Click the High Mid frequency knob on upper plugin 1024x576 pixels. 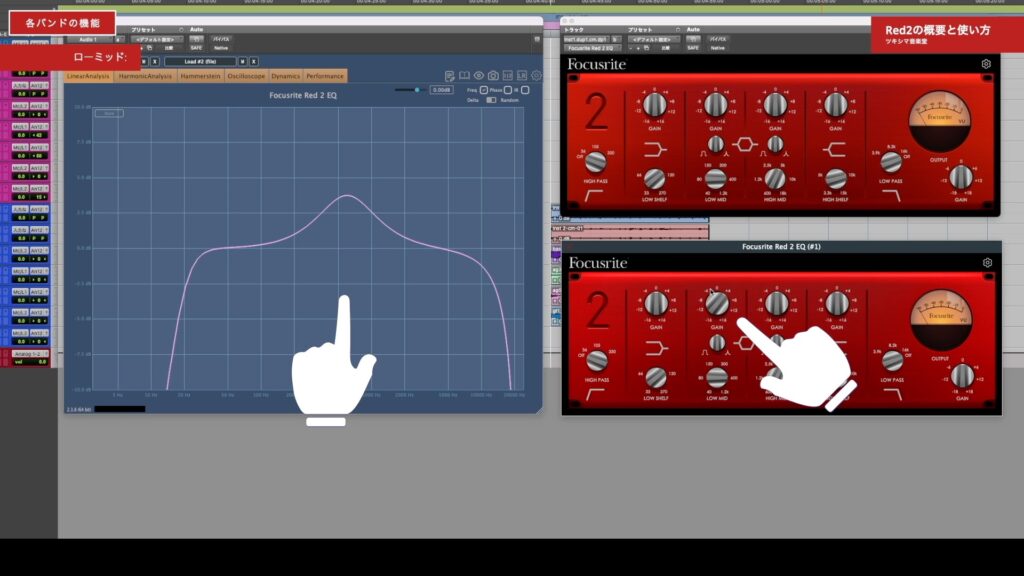[775, 178]
